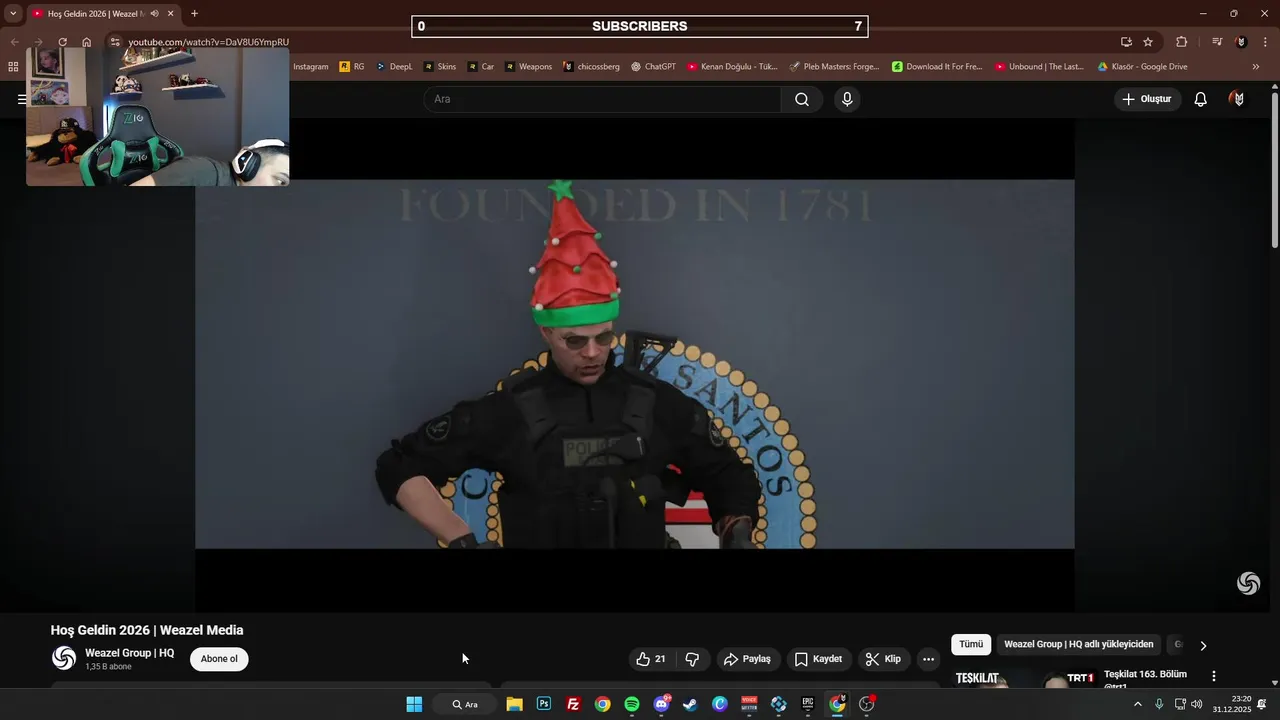Open the Instagram bookmark

click(311, 67)
